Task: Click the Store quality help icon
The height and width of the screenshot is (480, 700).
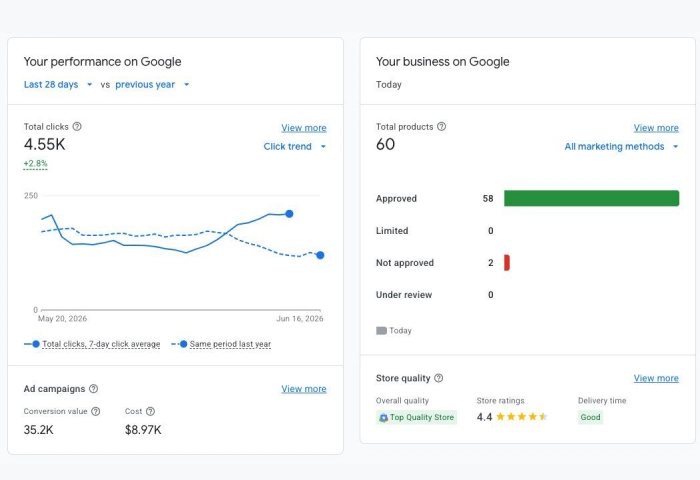Action: pos(439,378)
